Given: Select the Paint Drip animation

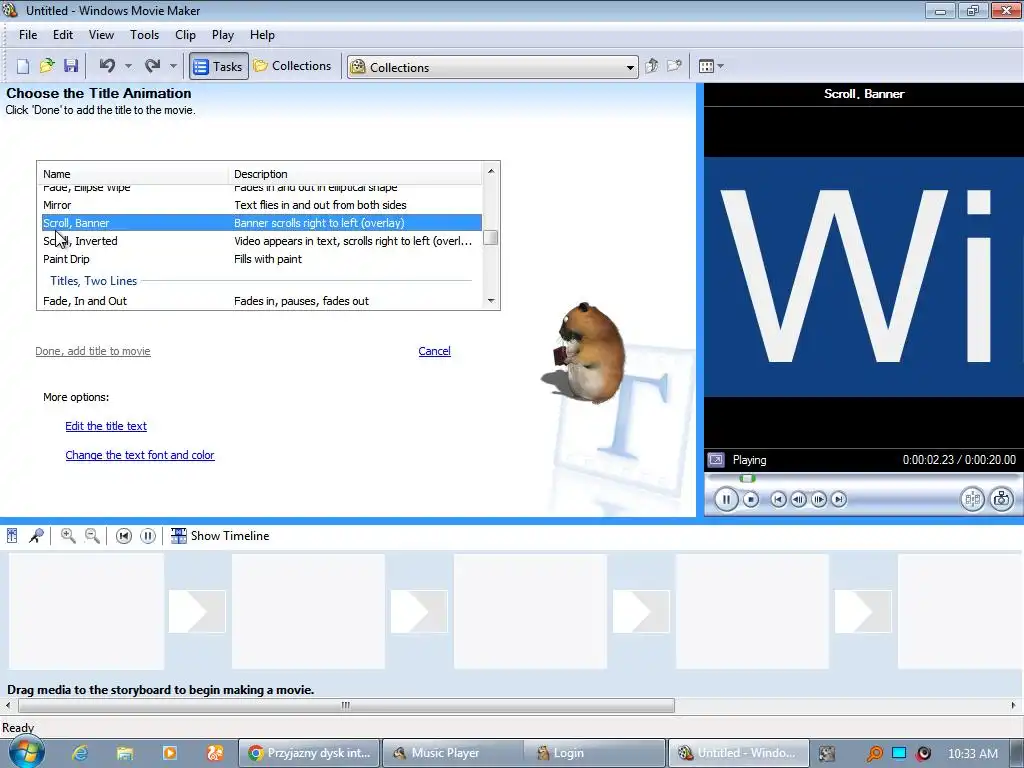Looking at the screenshot, I should pyautogui.click(x=261, y=259).
